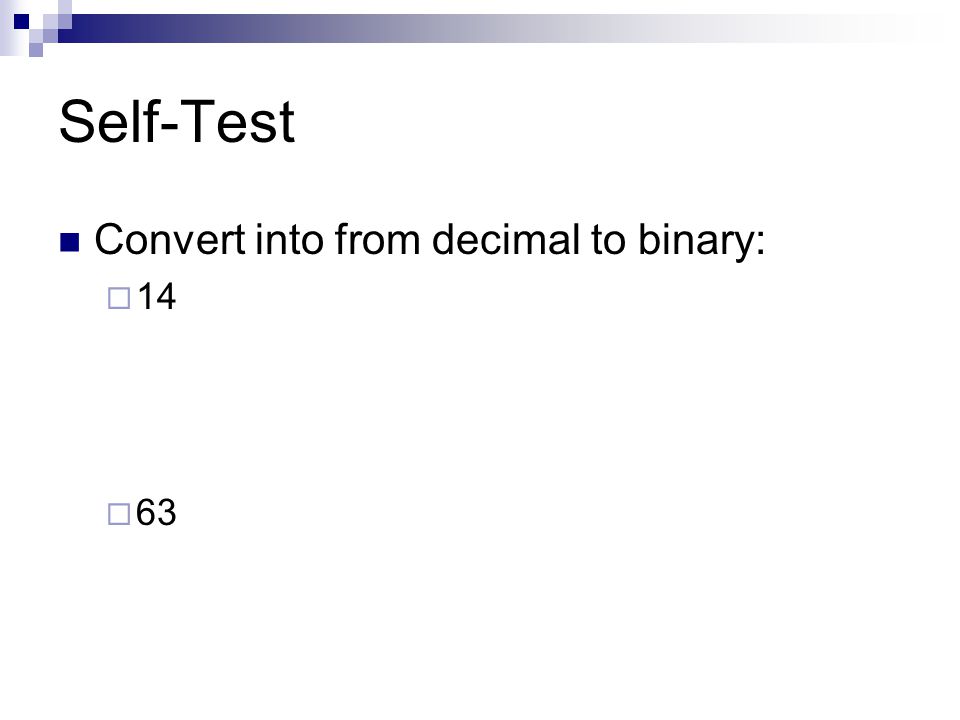Viewport: 960px width, 720px height.
Task: Select the hollow square bullet beside 63
Action: (119, 514)
